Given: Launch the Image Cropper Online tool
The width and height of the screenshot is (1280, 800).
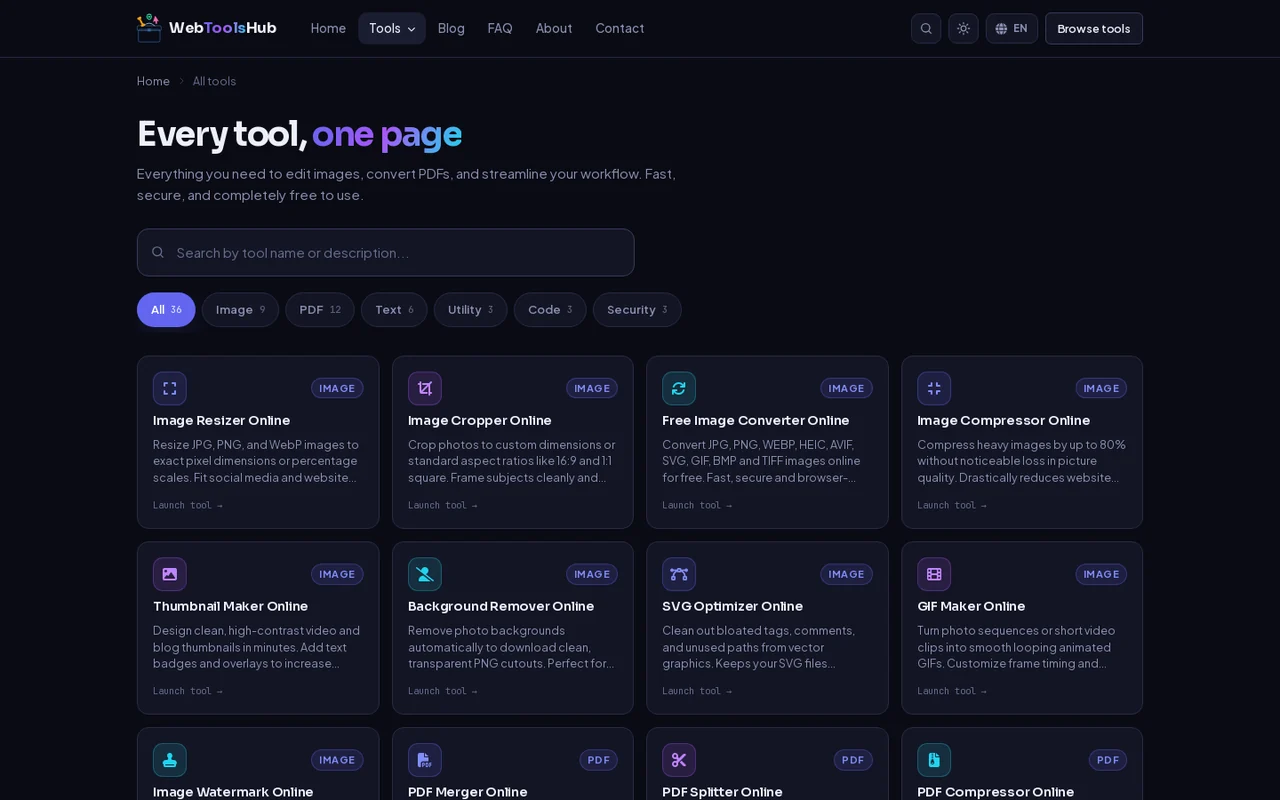Looking at the screenshot, I should (x=443, y=505).
